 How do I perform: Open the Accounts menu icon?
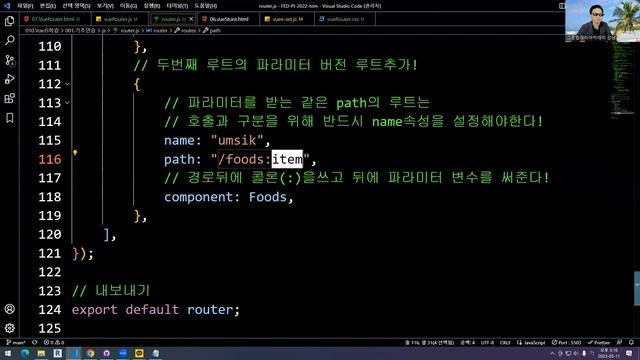[x=9, y=309]
